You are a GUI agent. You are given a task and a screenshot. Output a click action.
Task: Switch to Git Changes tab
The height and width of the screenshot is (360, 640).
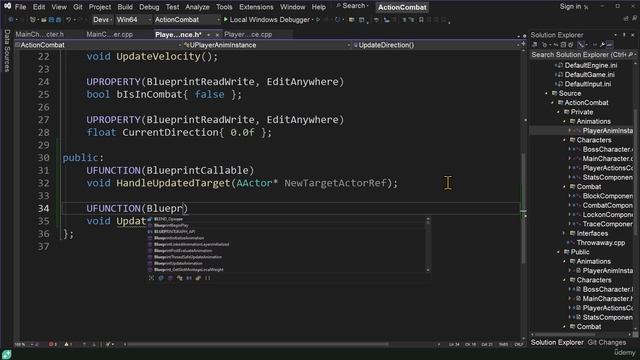point(607,342)
